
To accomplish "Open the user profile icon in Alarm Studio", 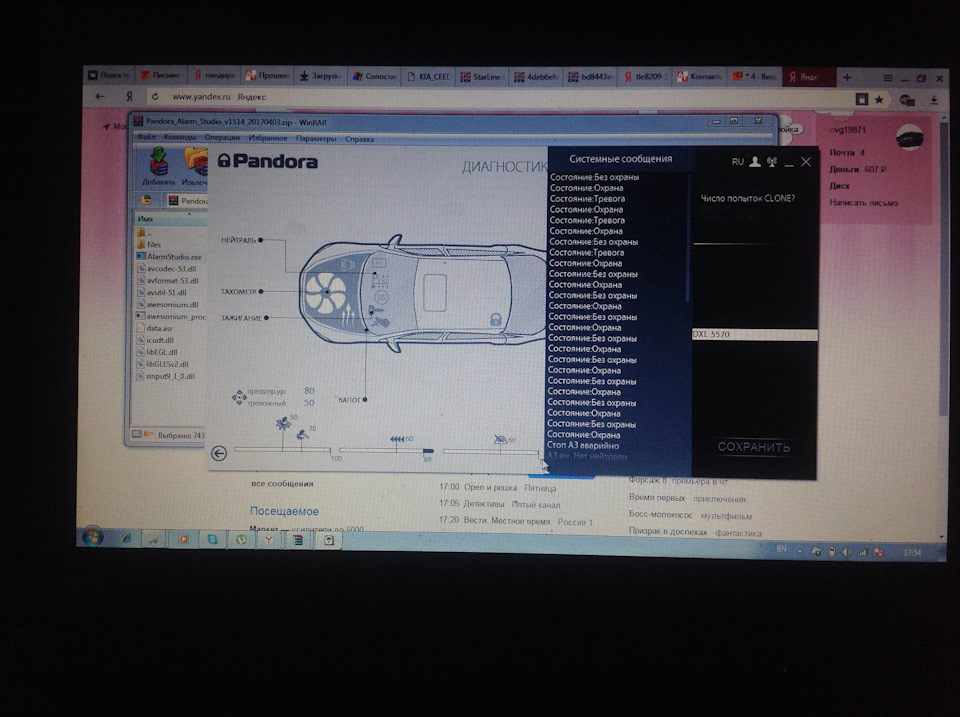I will 755,162.
